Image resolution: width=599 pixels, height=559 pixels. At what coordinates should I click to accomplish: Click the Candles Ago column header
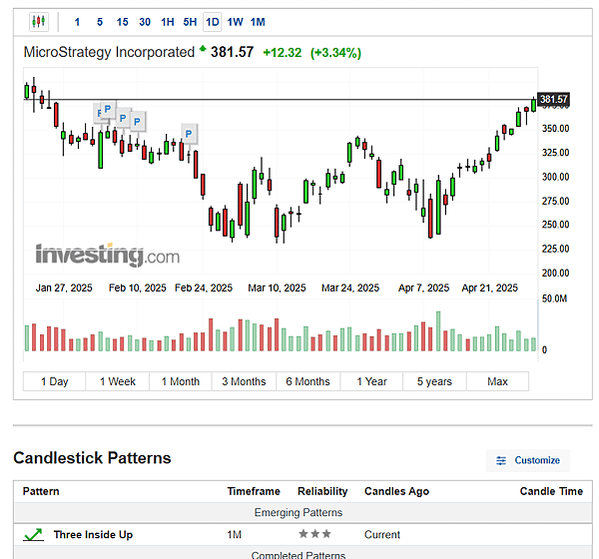click(397, 491)
